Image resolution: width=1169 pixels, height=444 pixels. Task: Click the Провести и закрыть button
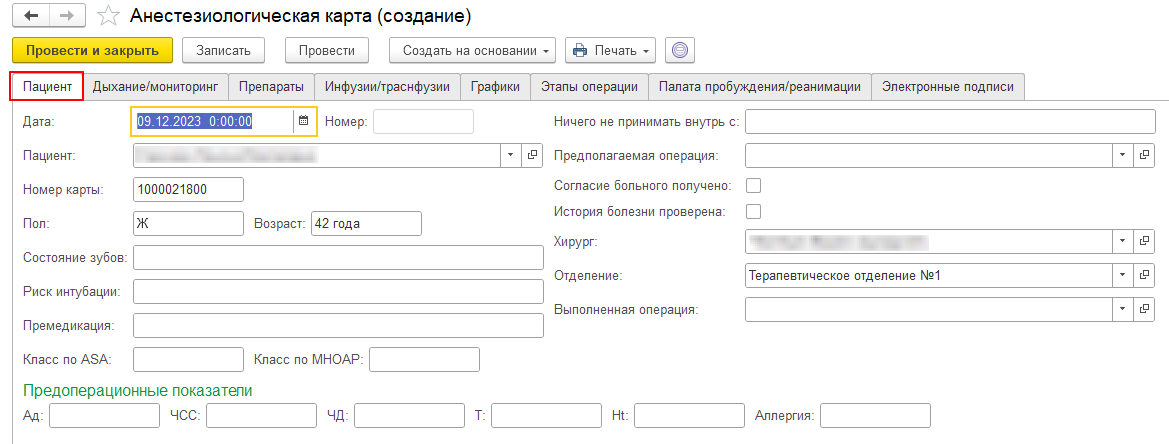[92, 50]
